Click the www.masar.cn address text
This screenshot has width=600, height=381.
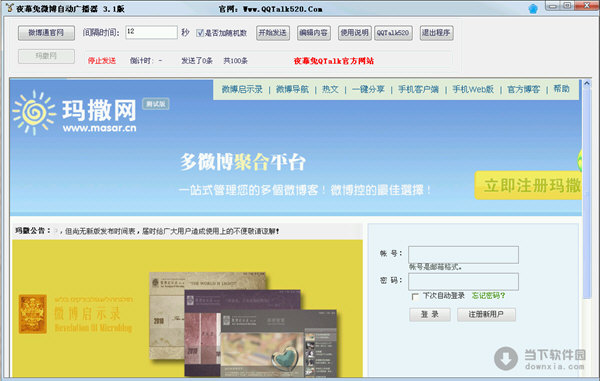[x=99, y=128]
